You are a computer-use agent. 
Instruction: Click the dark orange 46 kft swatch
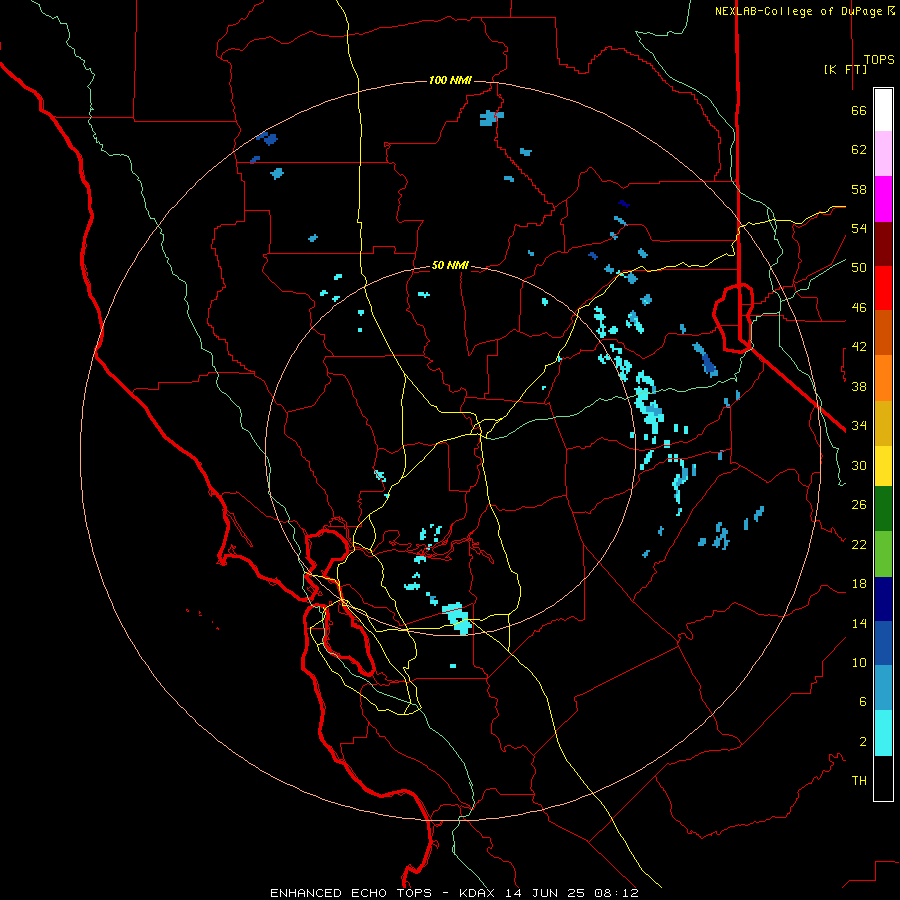883,332
